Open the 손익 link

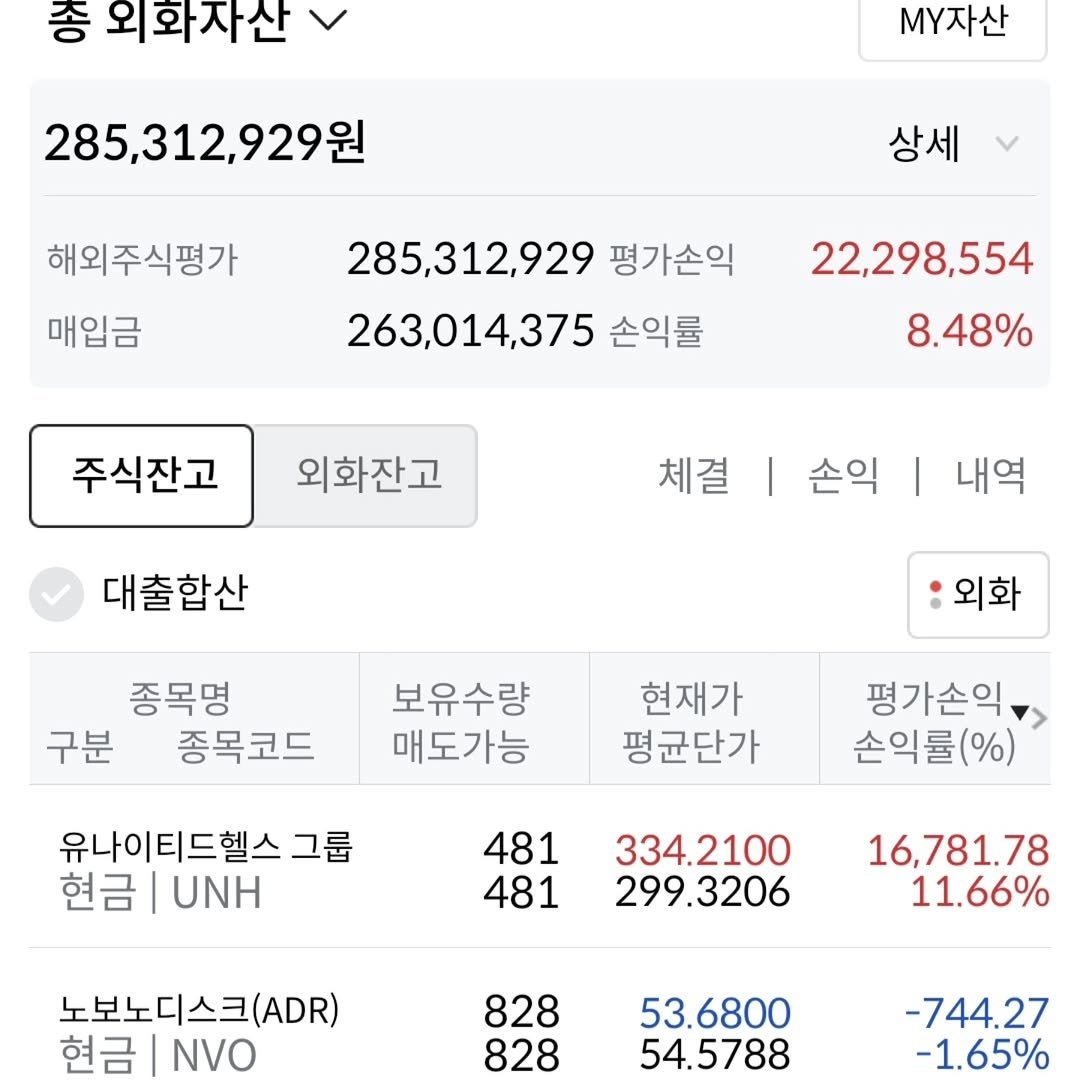click(843, 476)
